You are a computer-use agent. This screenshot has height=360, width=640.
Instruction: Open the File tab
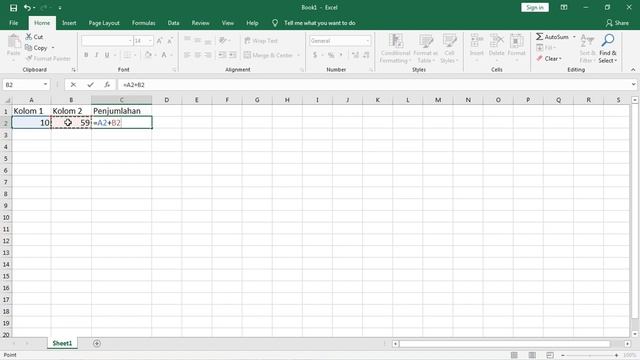click(13, 23)
